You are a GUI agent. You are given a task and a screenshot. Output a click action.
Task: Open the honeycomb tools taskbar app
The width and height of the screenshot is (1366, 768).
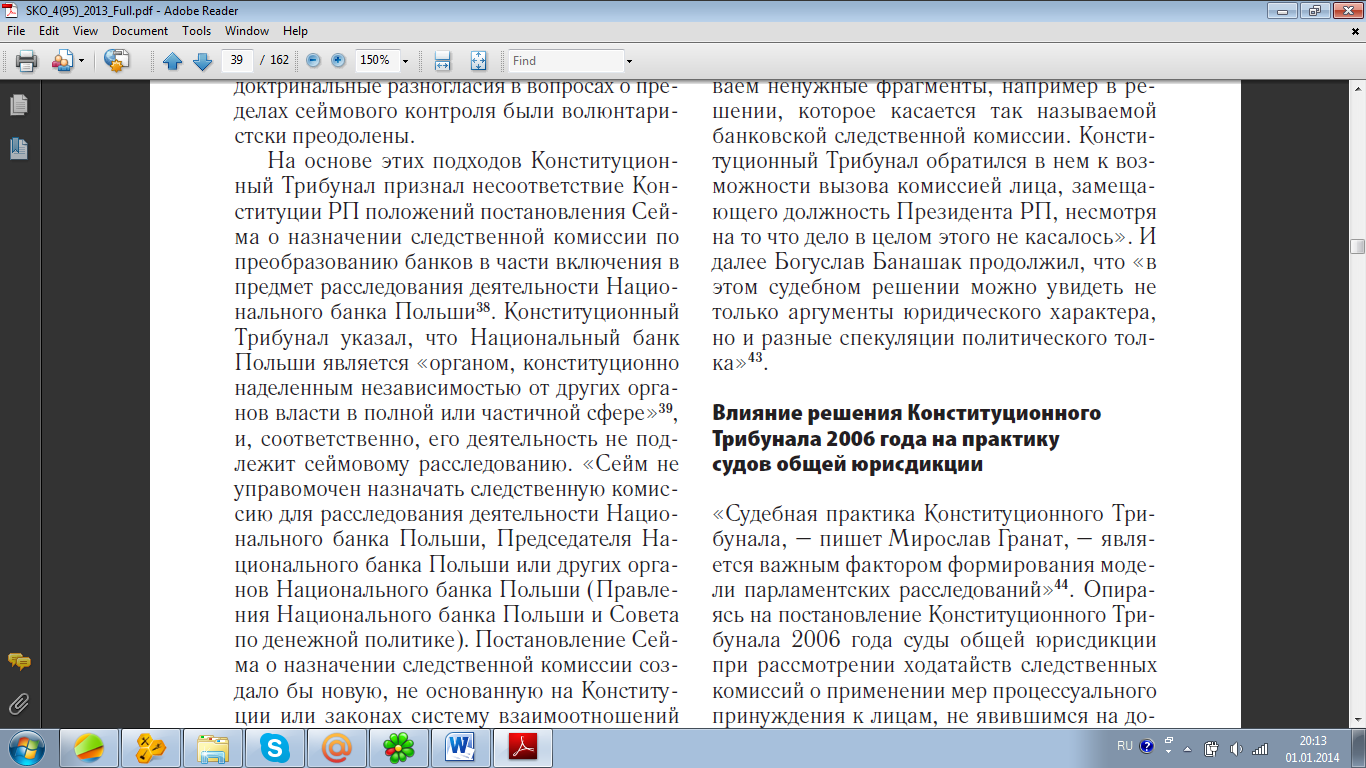pos(151,748)
